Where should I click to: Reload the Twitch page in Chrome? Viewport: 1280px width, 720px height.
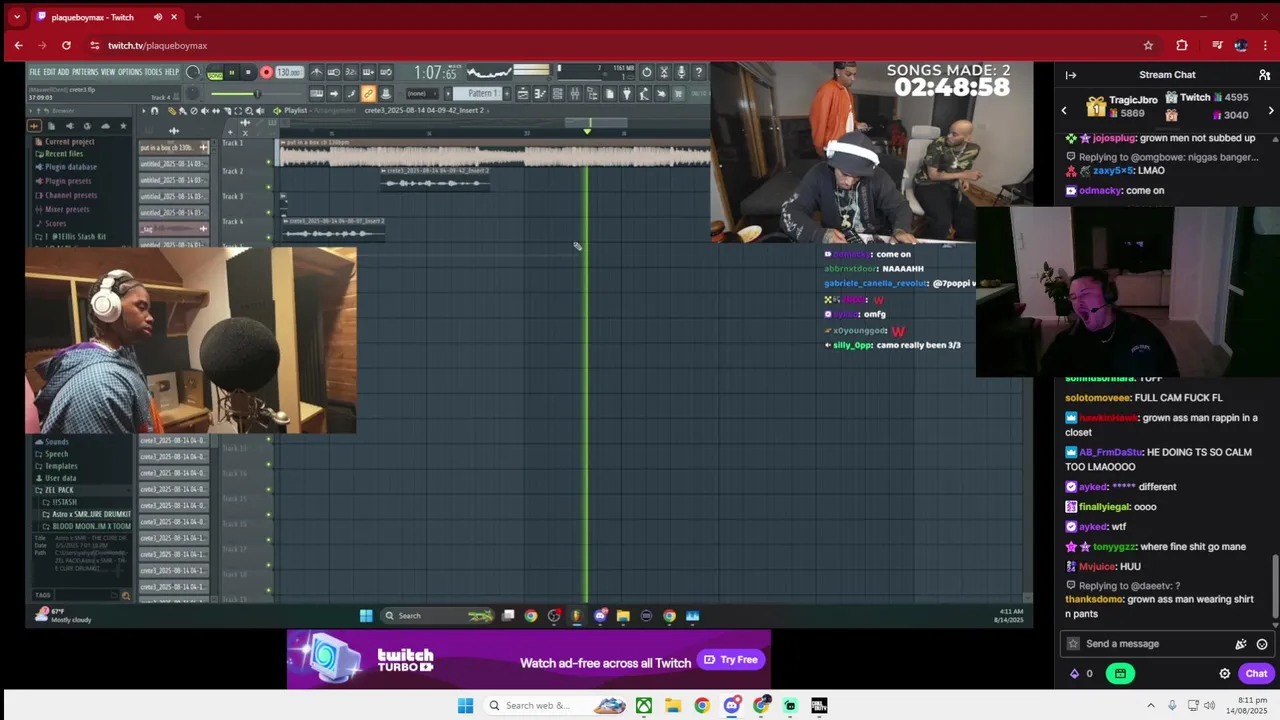click(x=66, y=45)
